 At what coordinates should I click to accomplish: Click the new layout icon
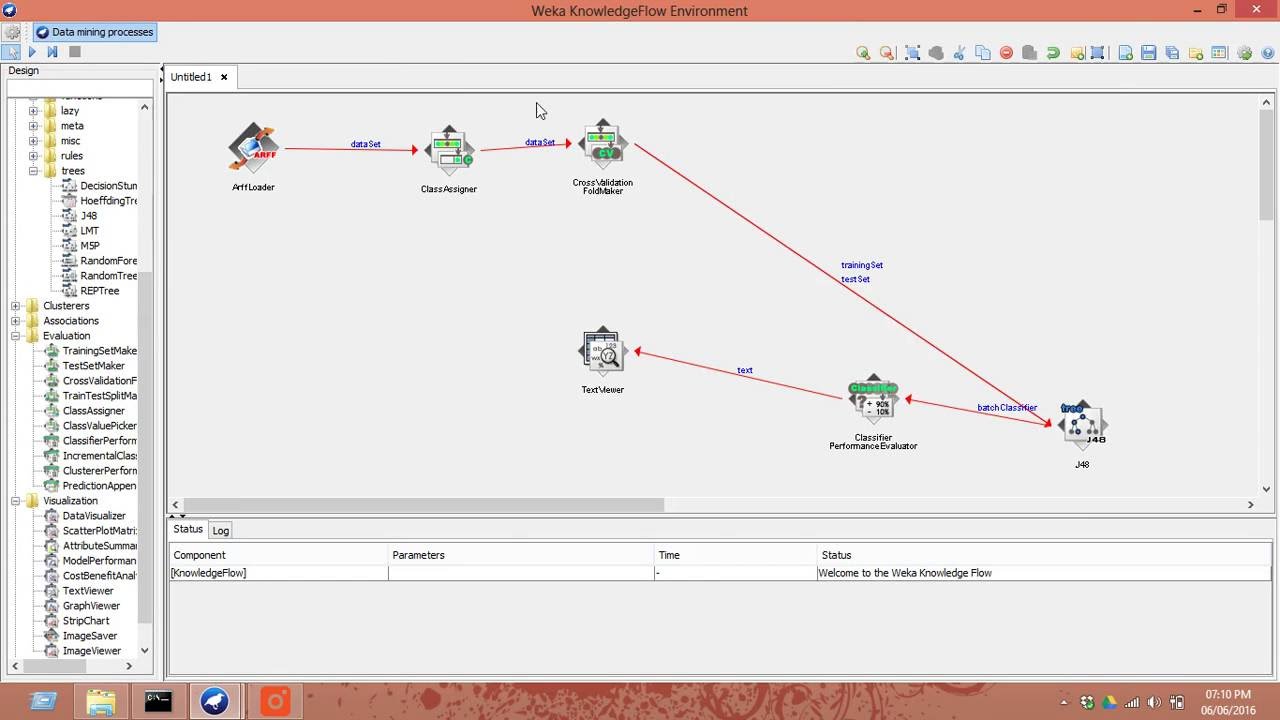pyautogui.click(x=1125, y=53)
